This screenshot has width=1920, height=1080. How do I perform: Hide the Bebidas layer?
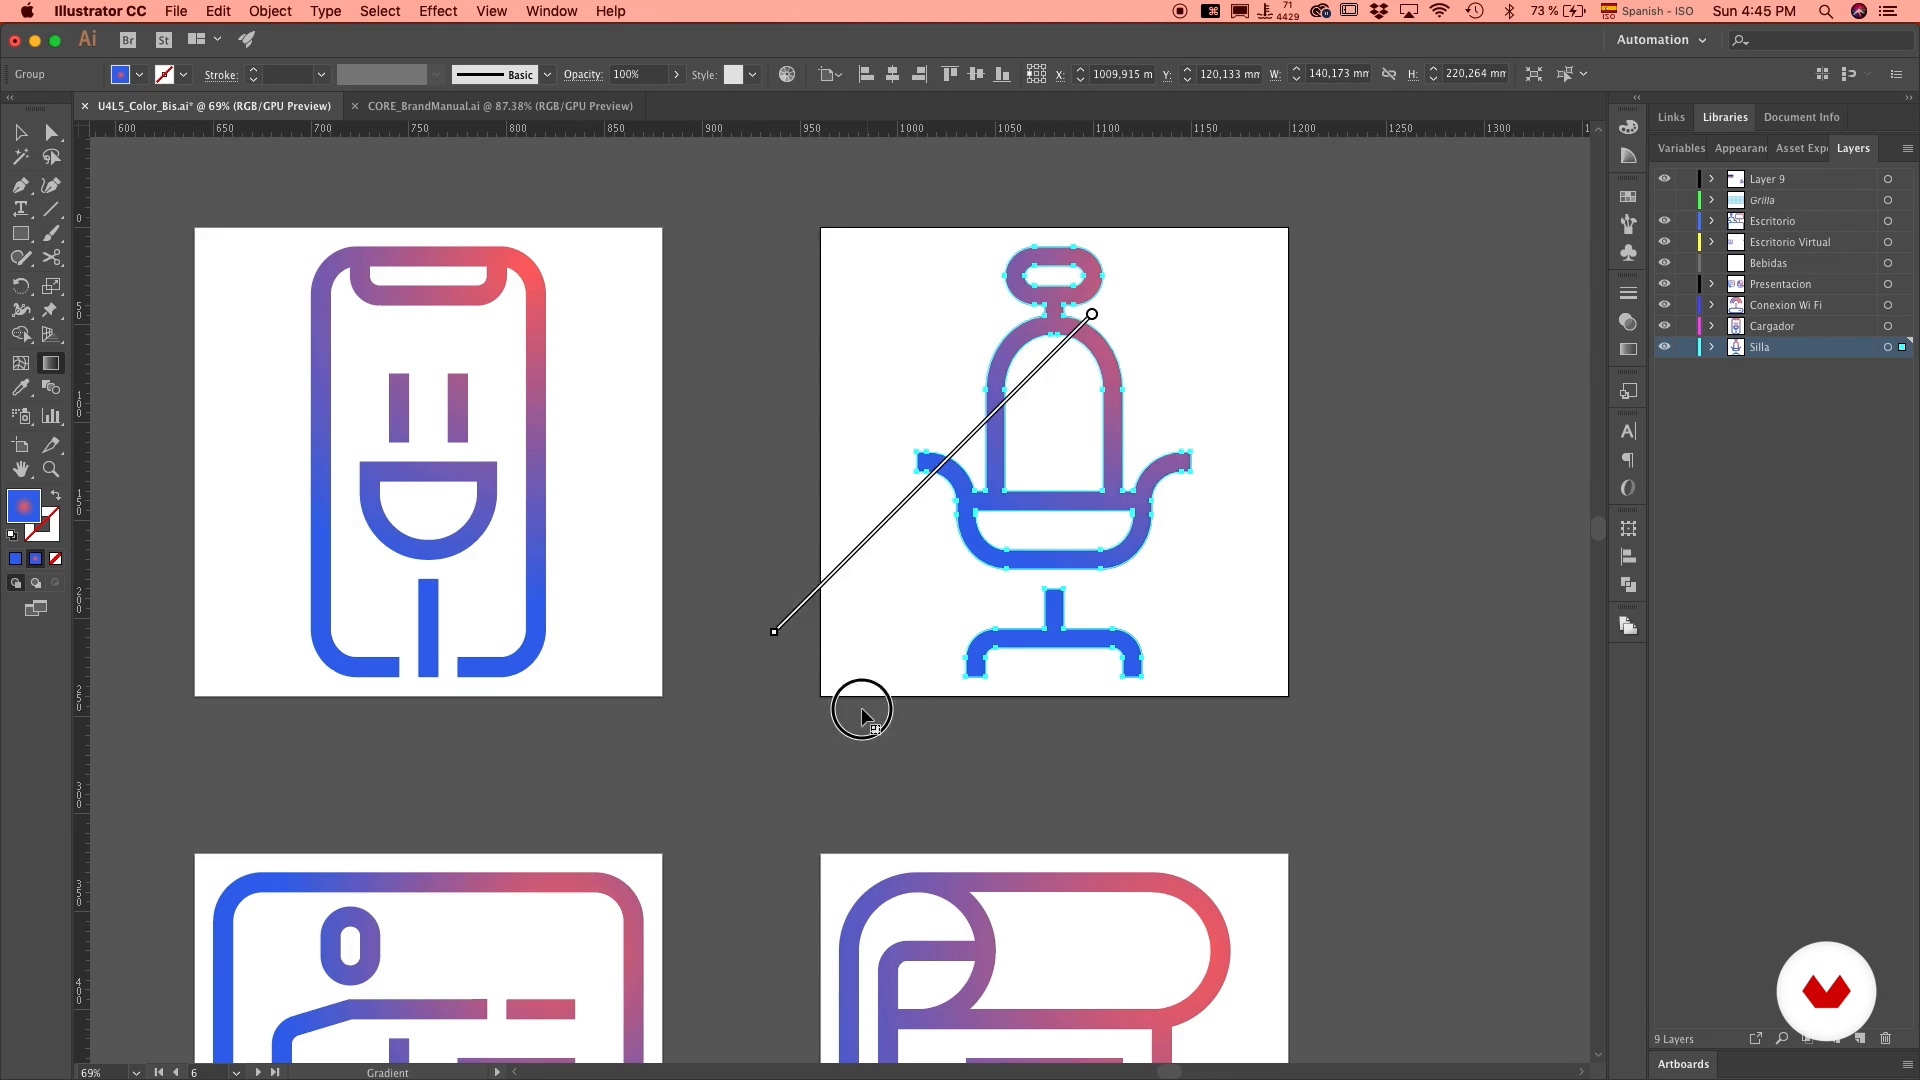pos(1664,263)
